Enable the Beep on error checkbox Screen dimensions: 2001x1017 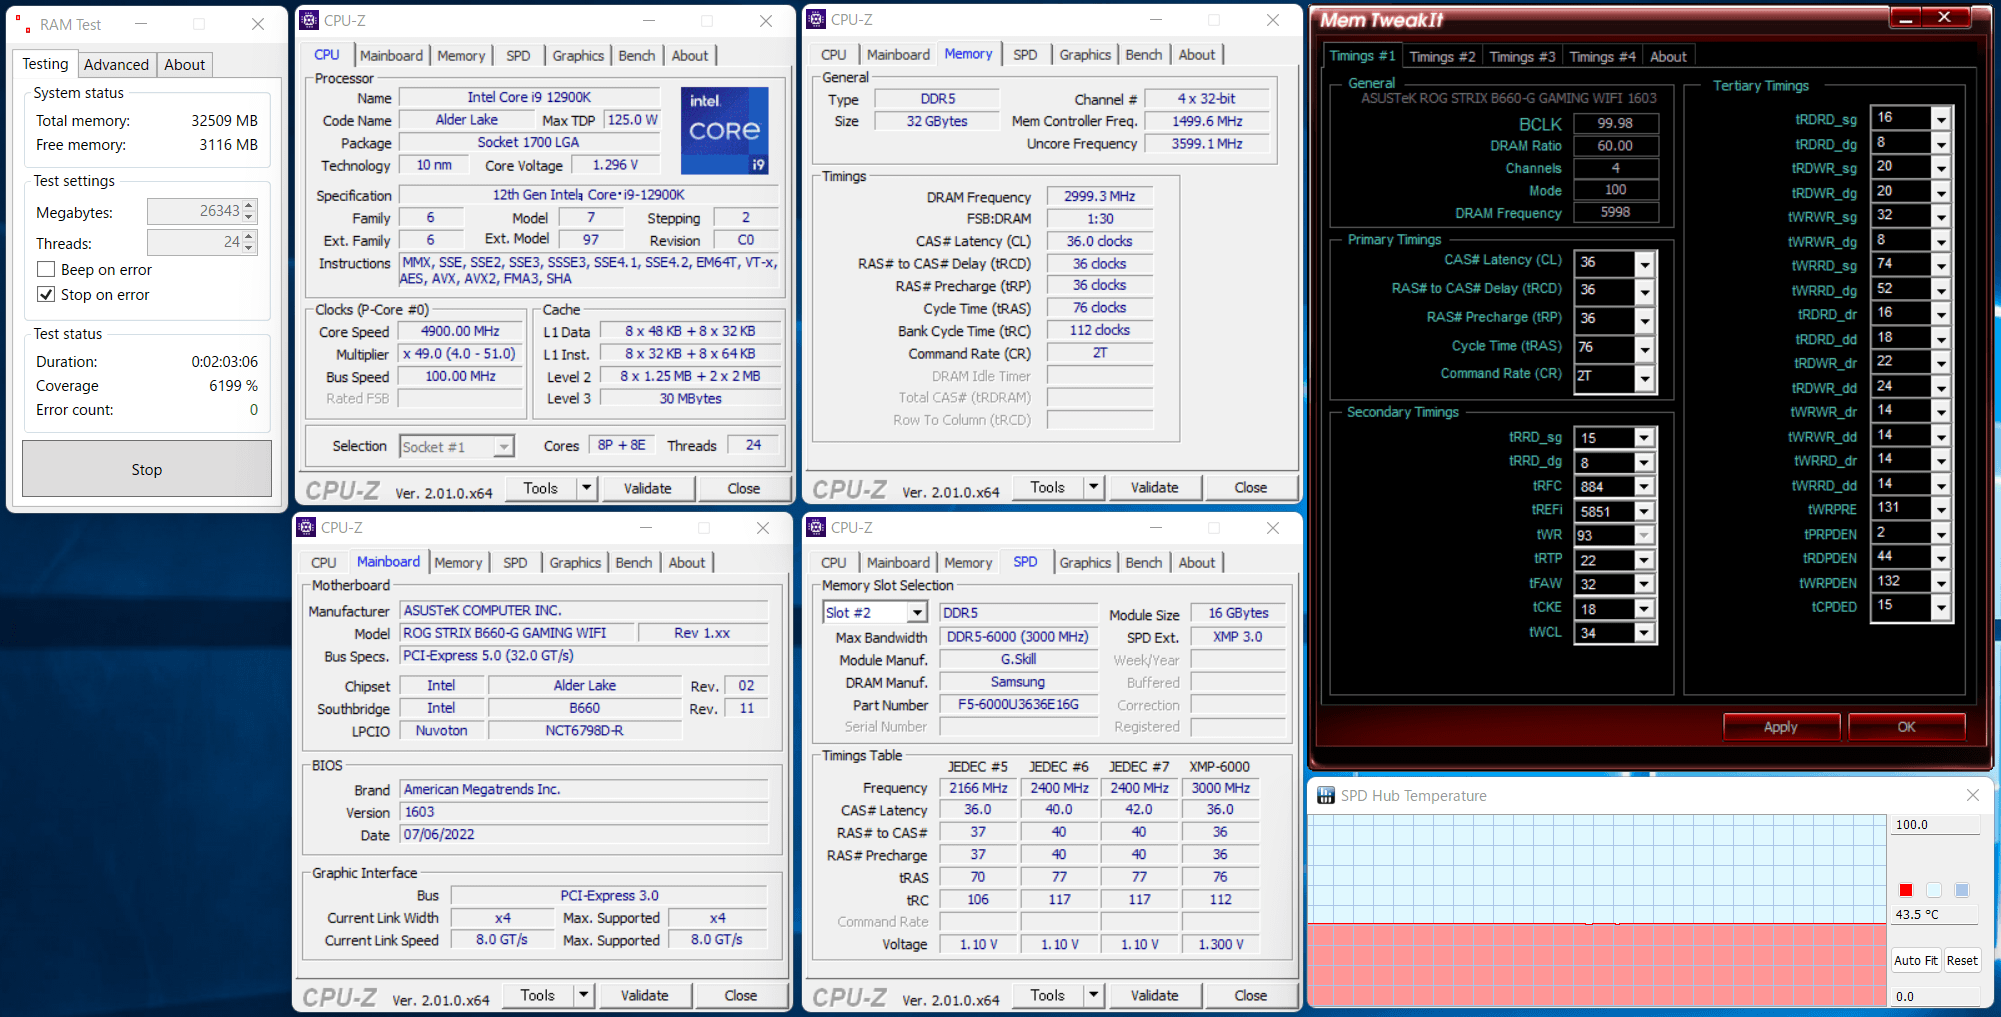point(46,269)
